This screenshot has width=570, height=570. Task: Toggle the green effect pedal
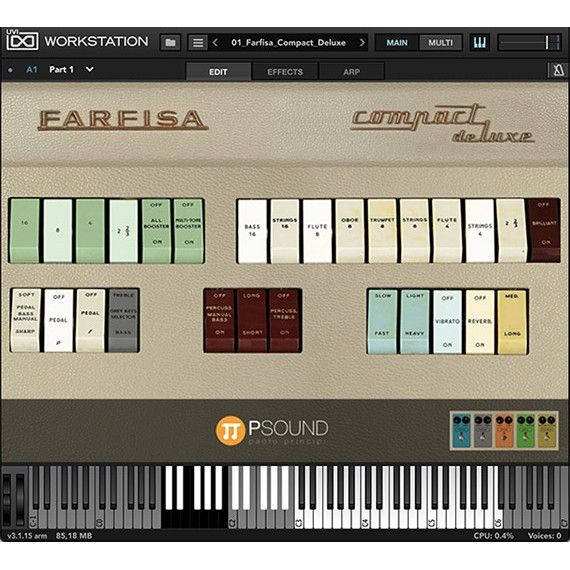526,431
